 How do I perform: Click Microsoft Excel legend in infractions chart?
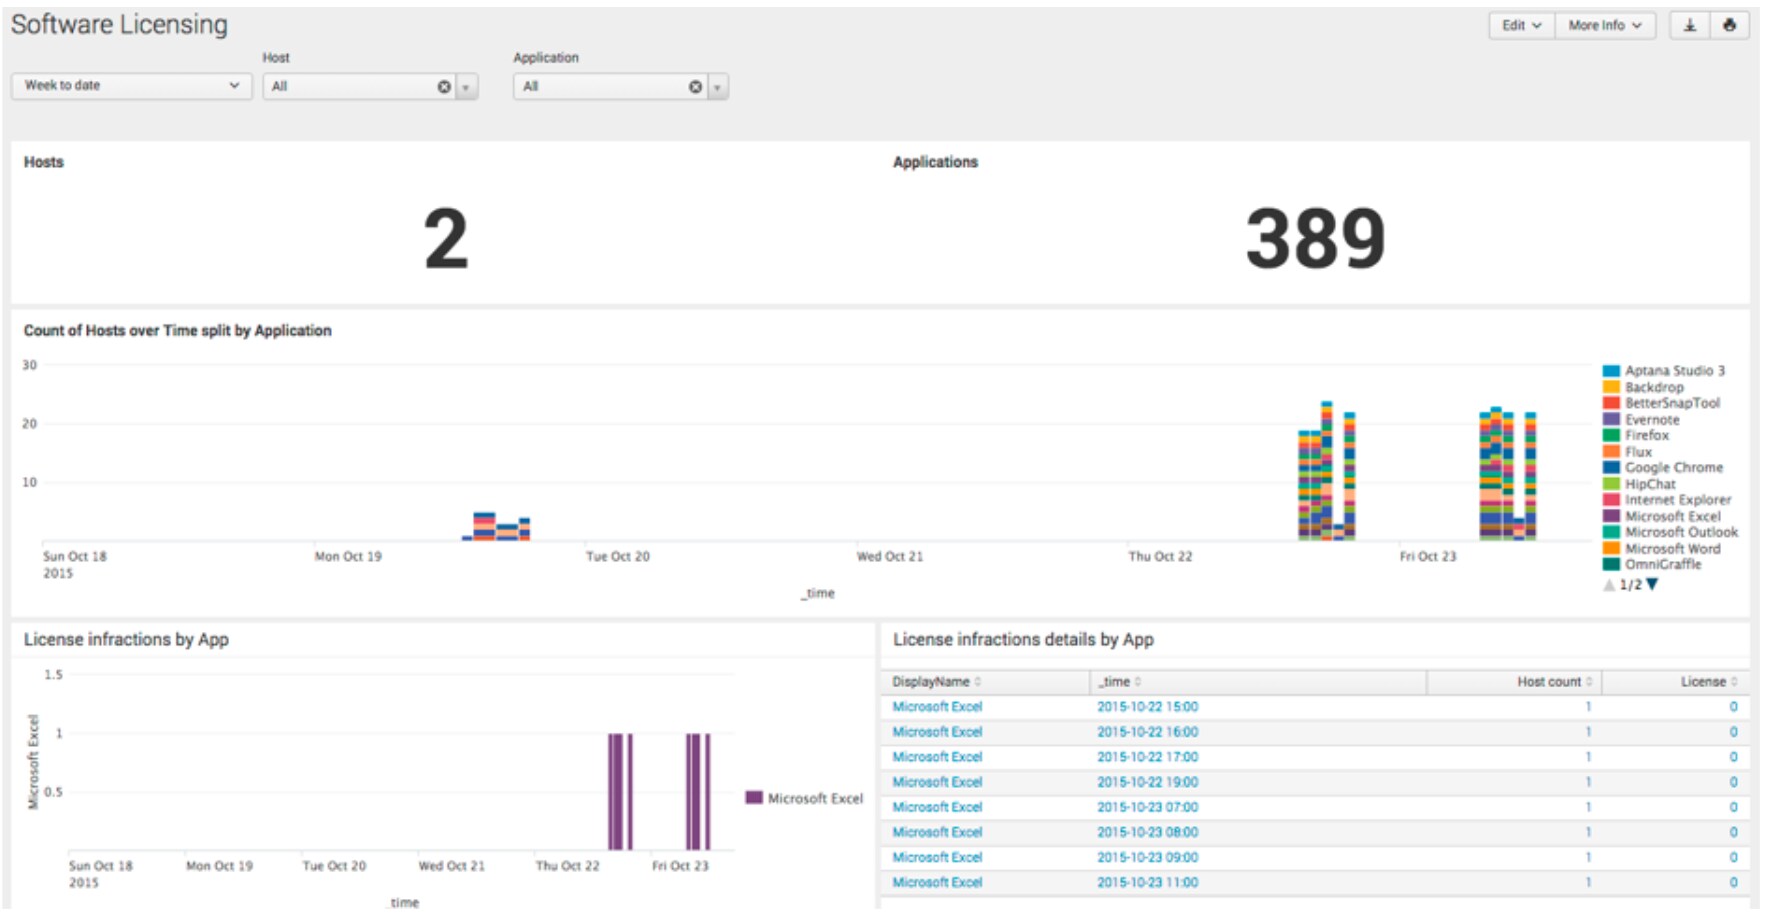click(x=805, y=798)
